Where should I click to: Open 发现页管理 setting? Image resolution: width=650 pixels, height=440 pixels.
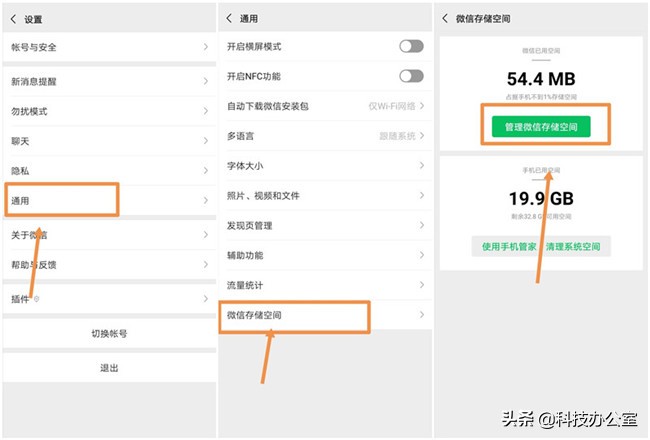325,226
